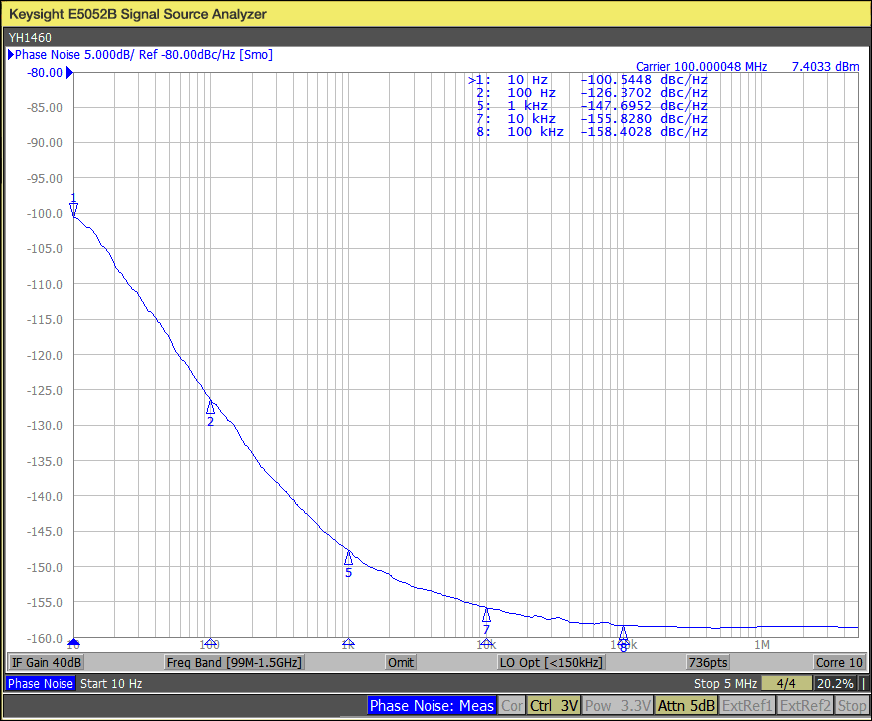The width and height of the screenshot is (872, 721).
Task: Click the 20.2% progress indicator
Action: [835, 684]
